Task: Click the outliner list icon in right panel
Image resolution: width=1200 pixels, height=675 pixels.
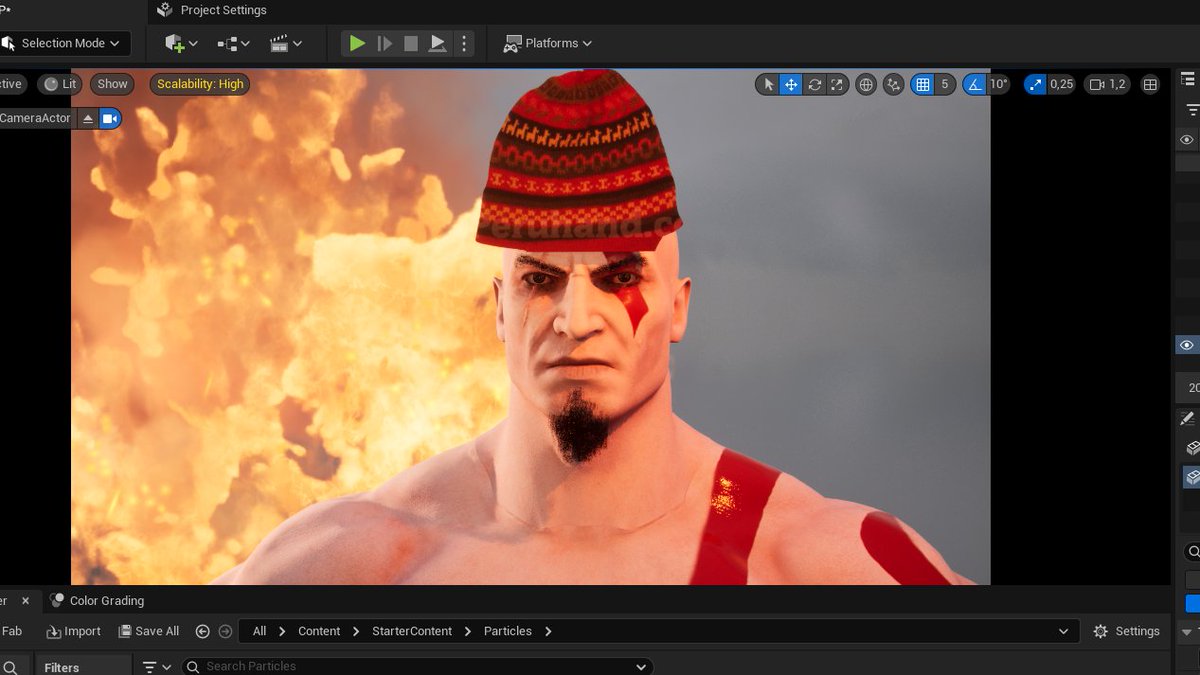Action: click(1188, 80)
